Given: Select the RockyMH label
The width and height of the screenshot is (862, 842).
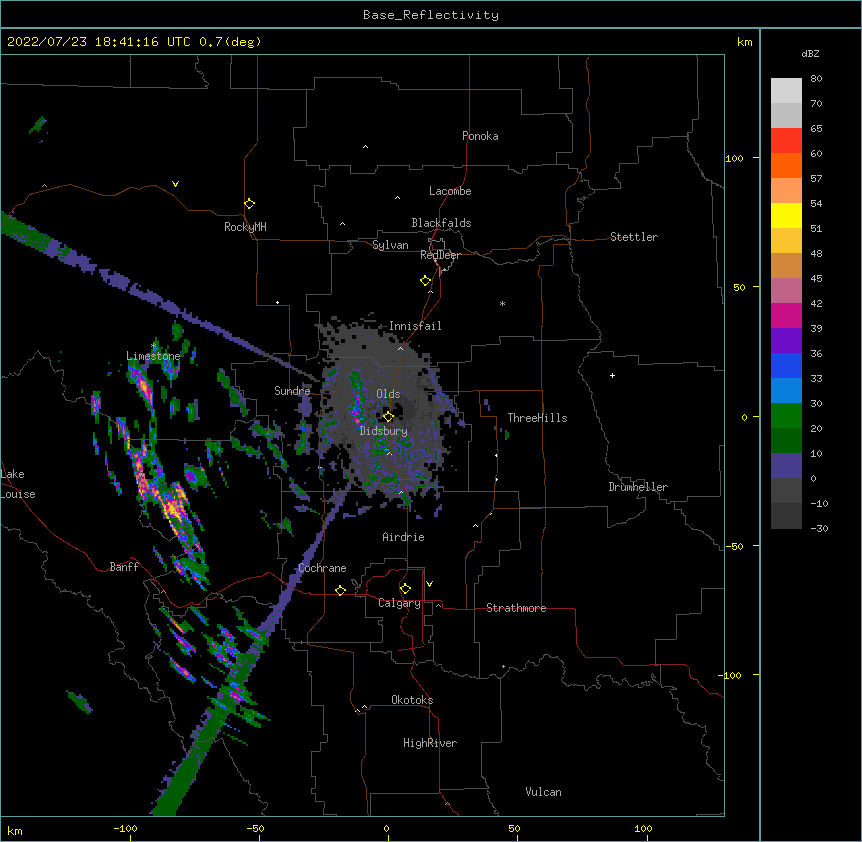Looking at the screenshot, I should click(x=245, y=227).
